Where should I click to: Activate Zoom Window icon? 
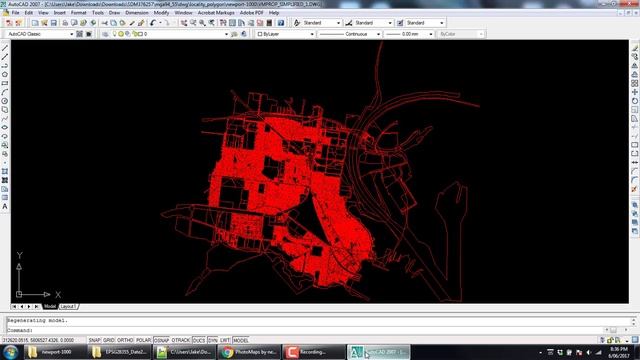pyautogui.click(x=202, y=23)
